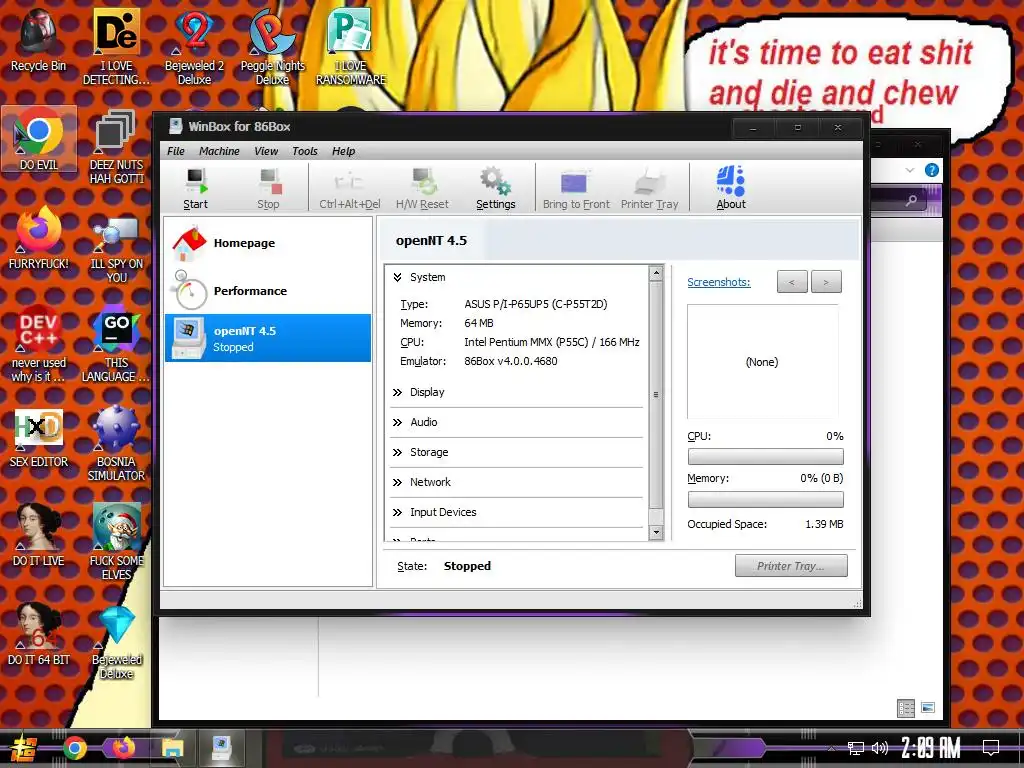Click the details list scroll up arrow

656,273
